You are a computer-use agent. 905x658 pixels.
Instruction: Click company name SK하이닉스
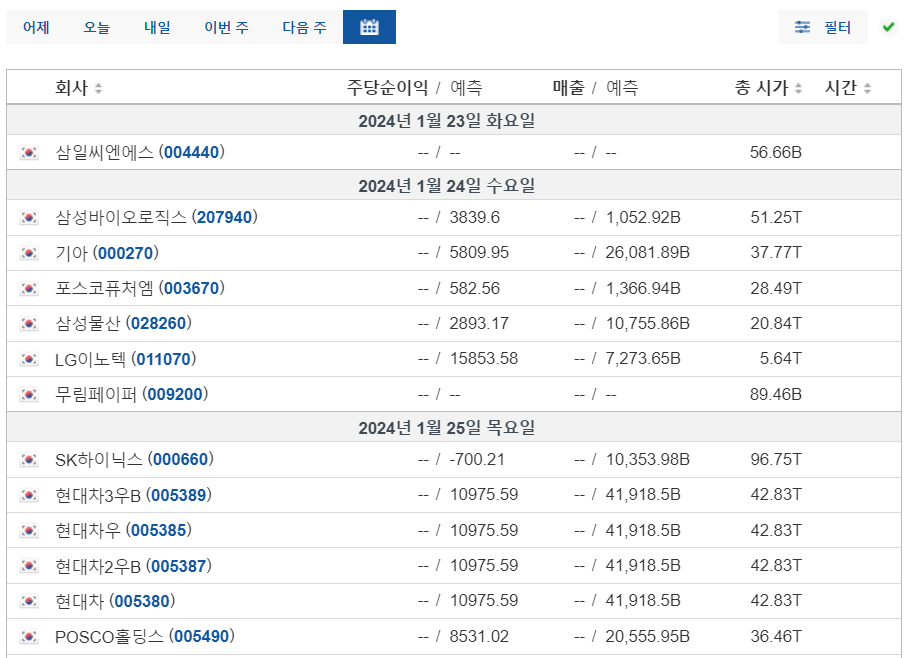click(99, 460)
